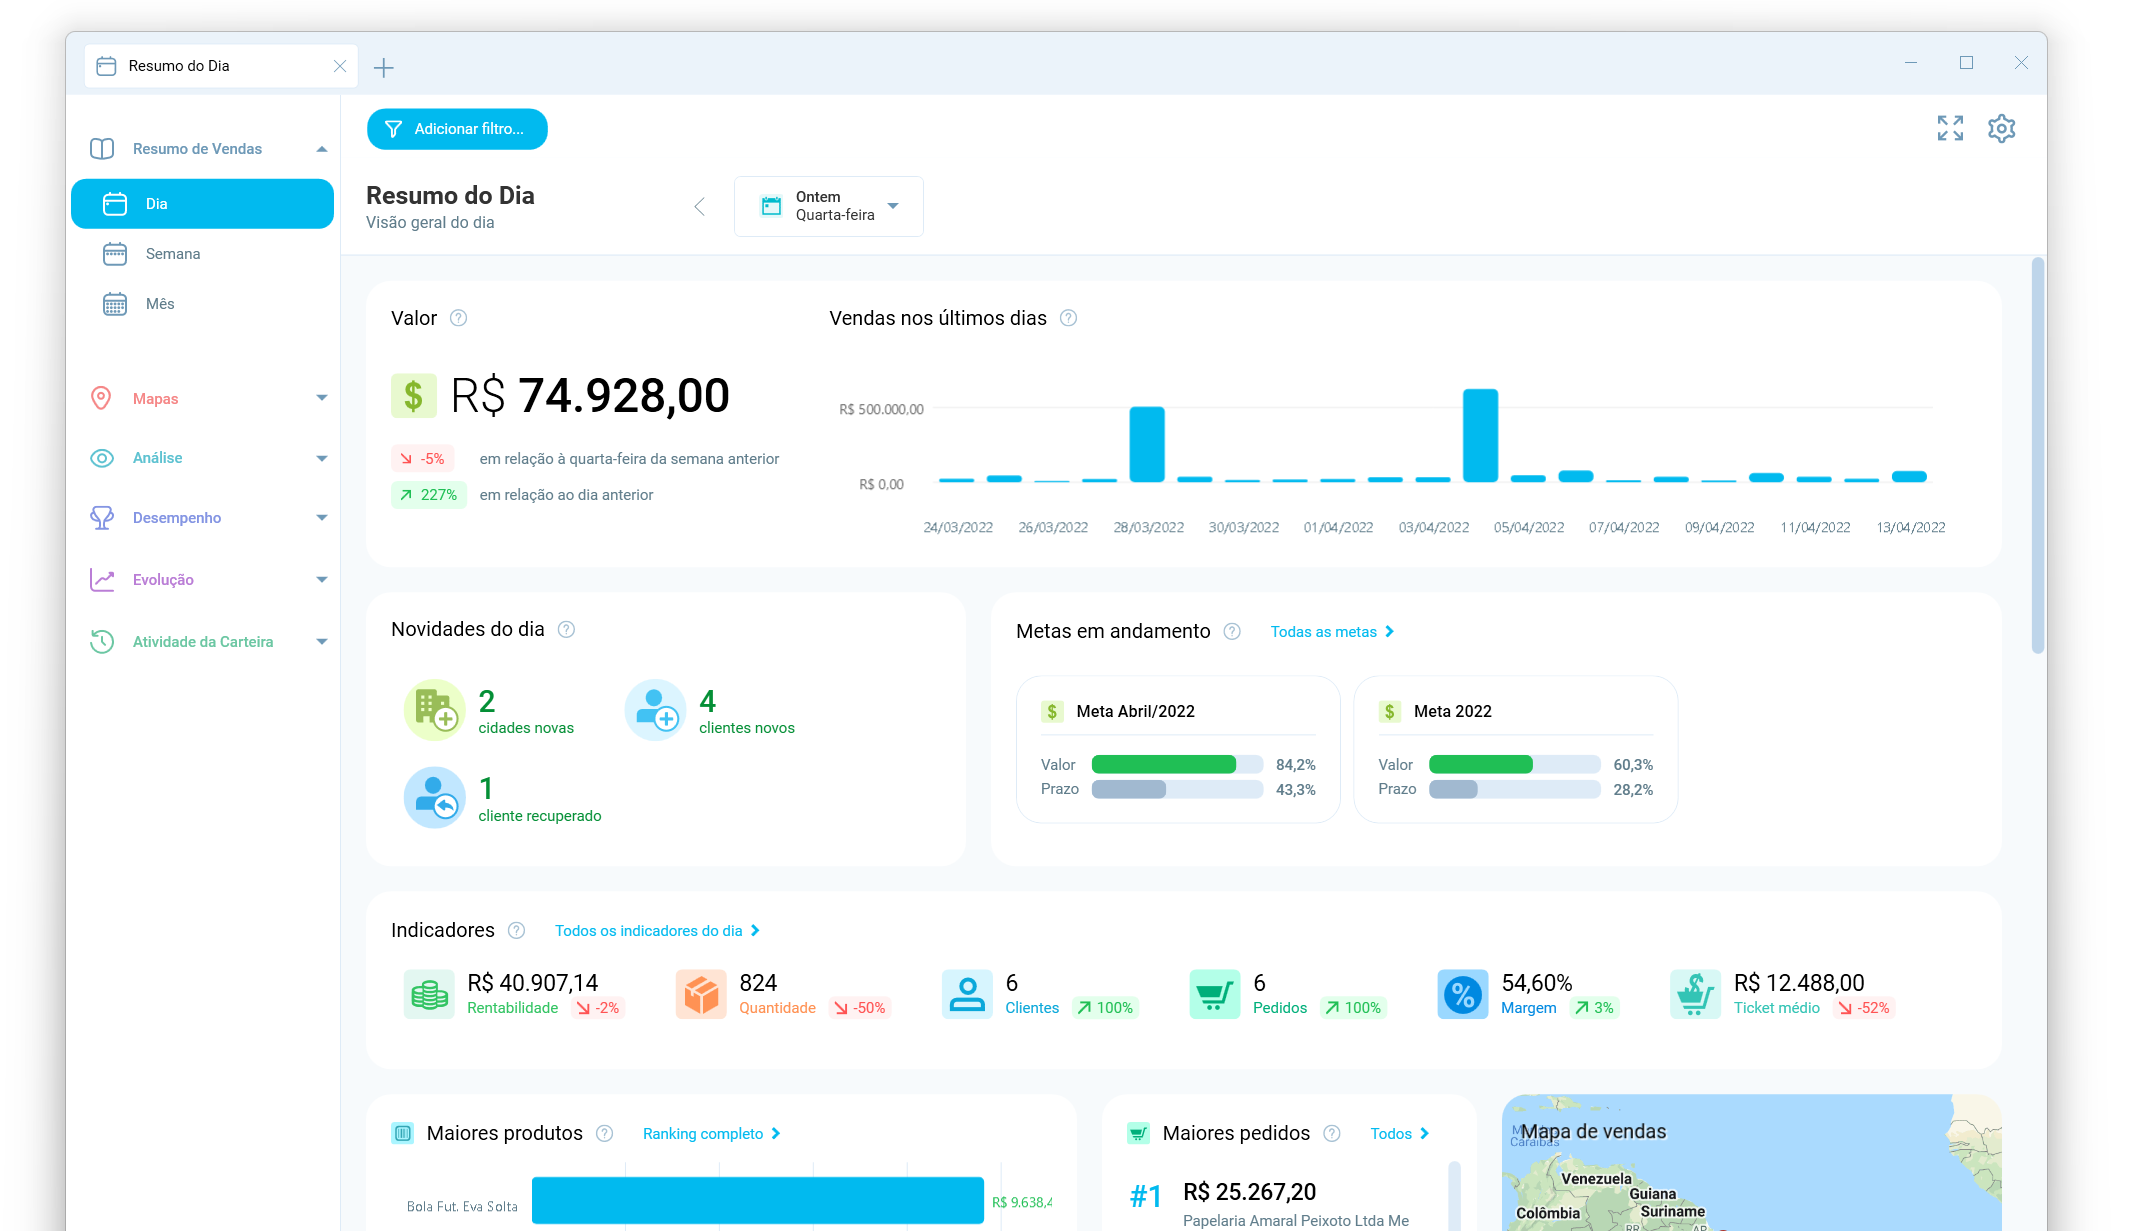Open a new tab with plus button
Viewport: 2130px width, 1231px height.
click(x=384, y=68)
